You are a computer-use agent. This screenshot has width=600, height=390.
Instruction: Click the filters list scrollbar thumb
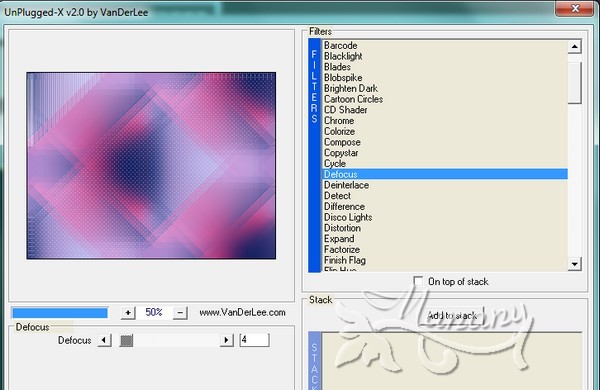[x=574, y=83]
